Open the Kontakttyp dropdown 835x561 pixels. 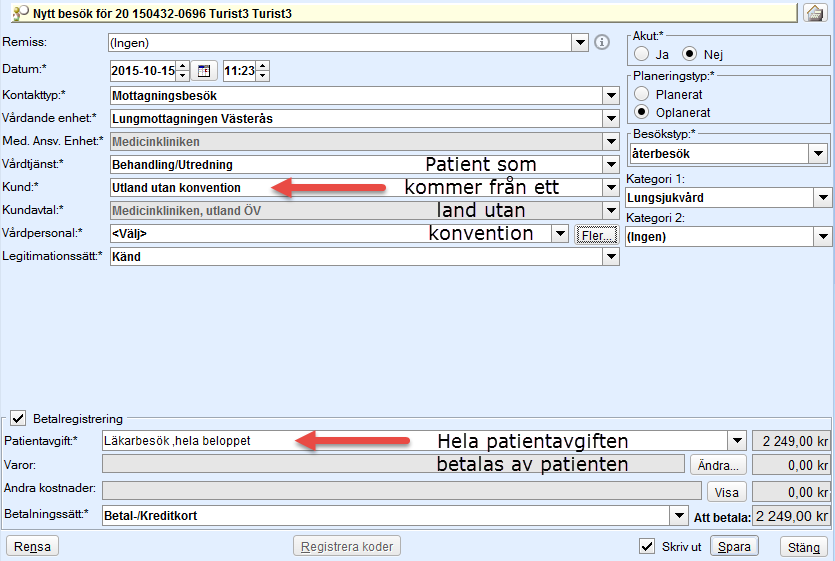[x=611, y=96]
